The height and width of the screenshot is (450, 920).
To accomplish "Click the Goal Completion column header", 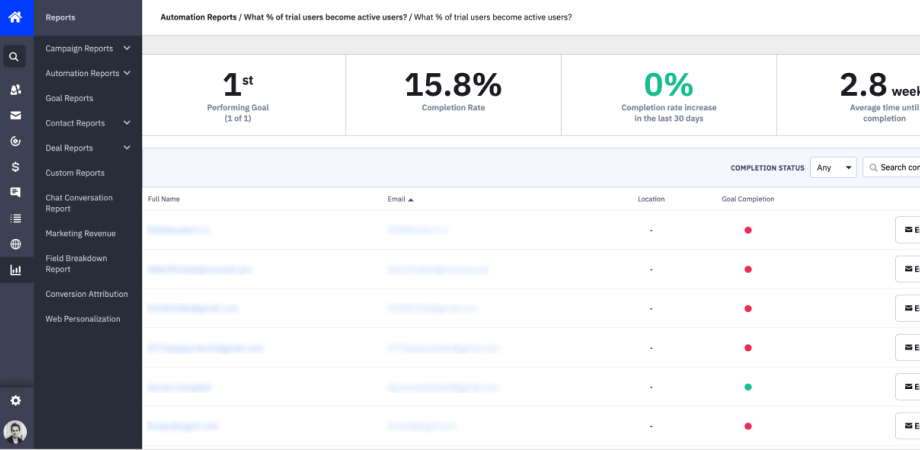I will click(748, 199).
